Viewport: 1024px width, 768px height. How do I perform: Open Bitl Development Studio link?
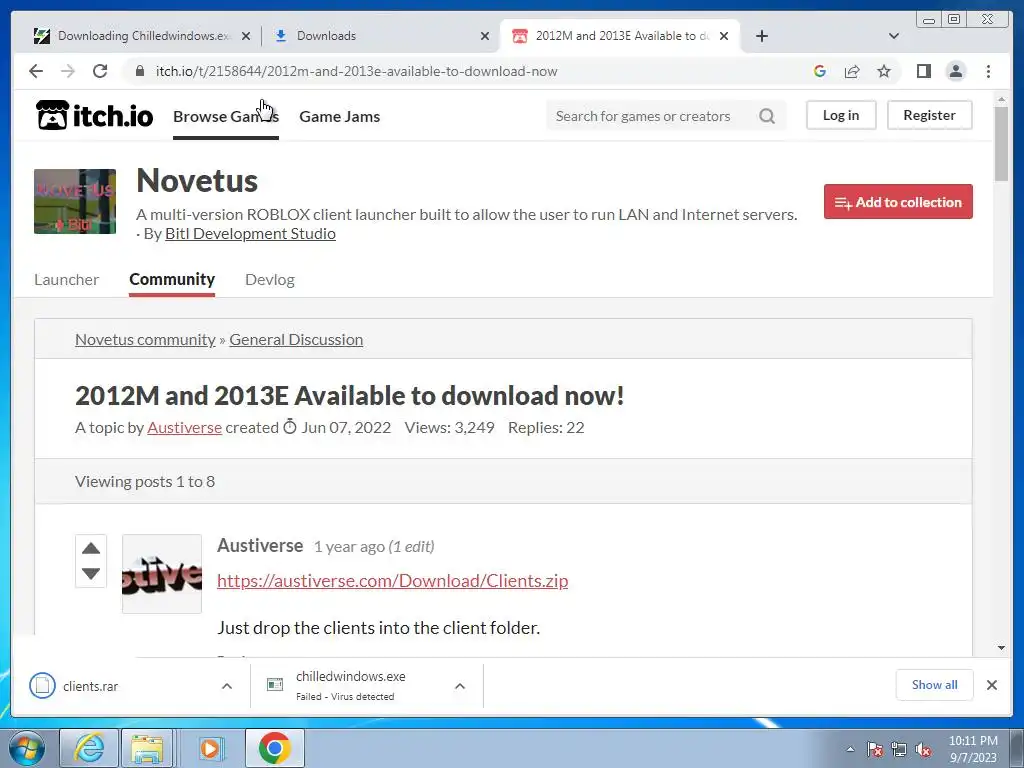[250, 234]
